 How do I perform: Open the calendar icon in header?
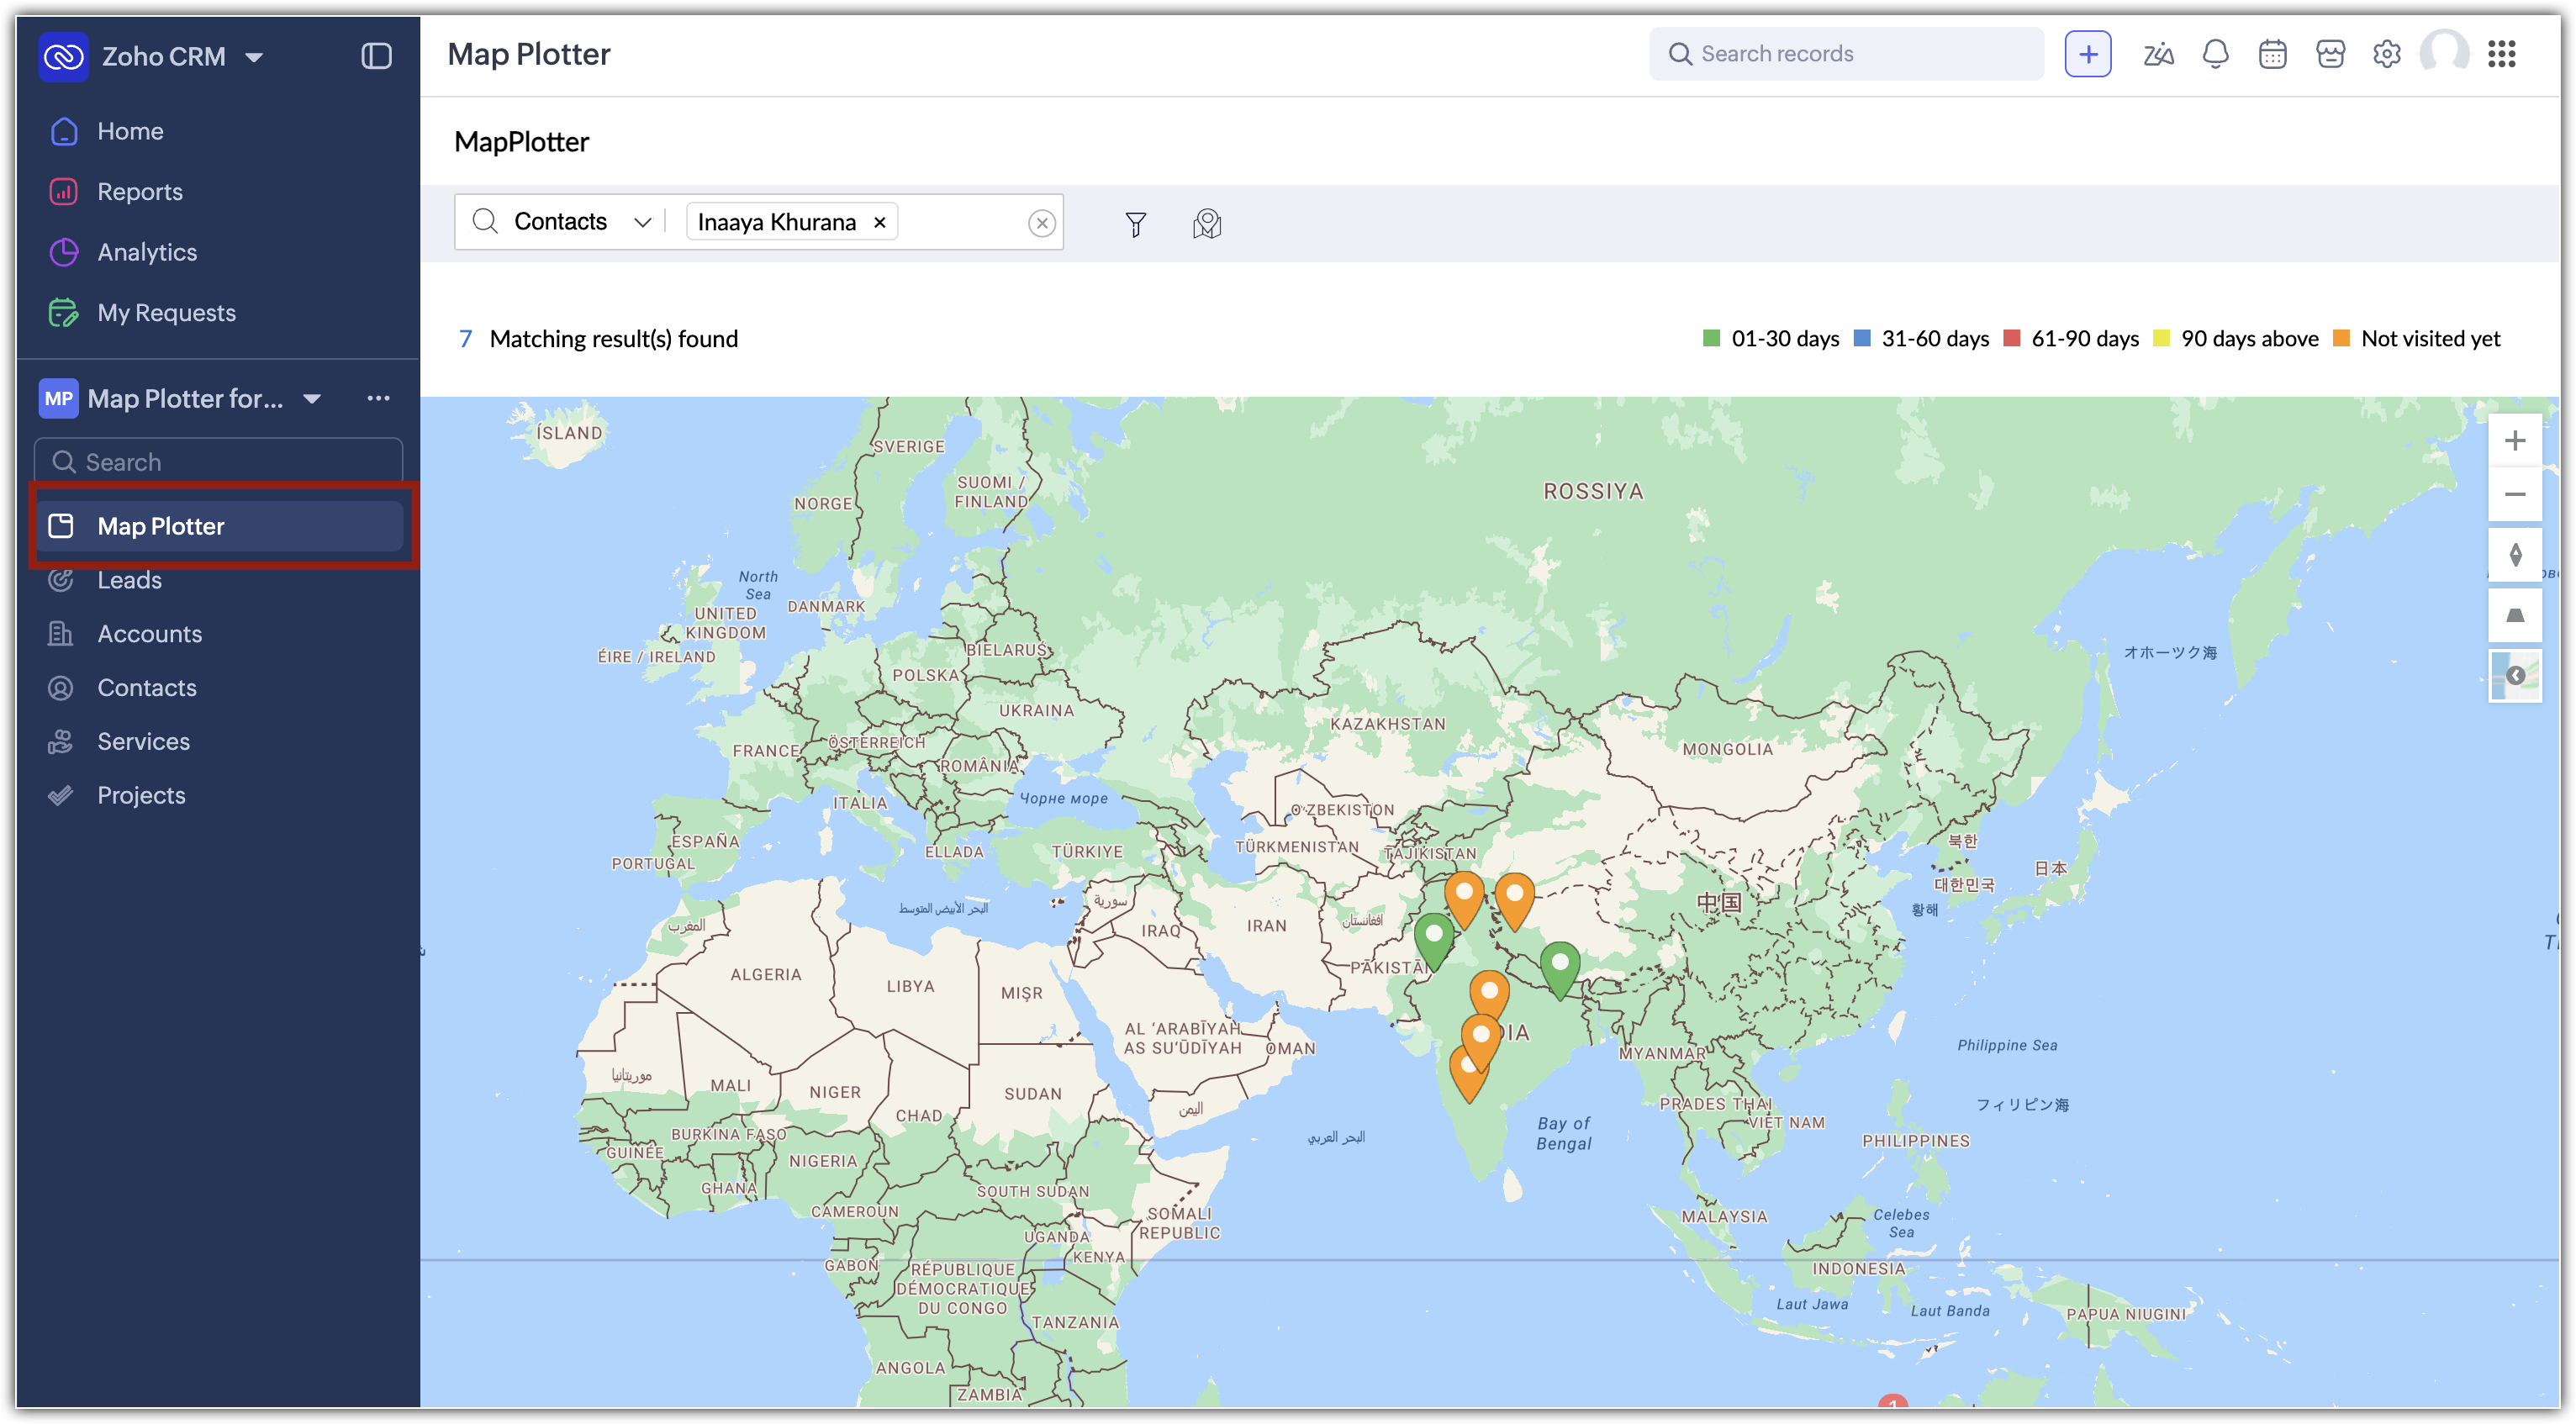click(2273, 54)
